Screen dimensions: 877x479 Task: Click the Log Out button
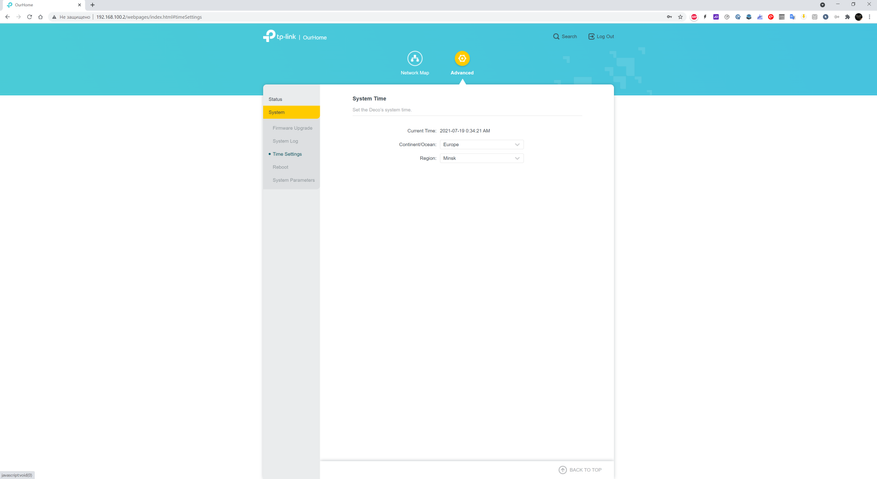pyautogui.click(x=601, y=37)
